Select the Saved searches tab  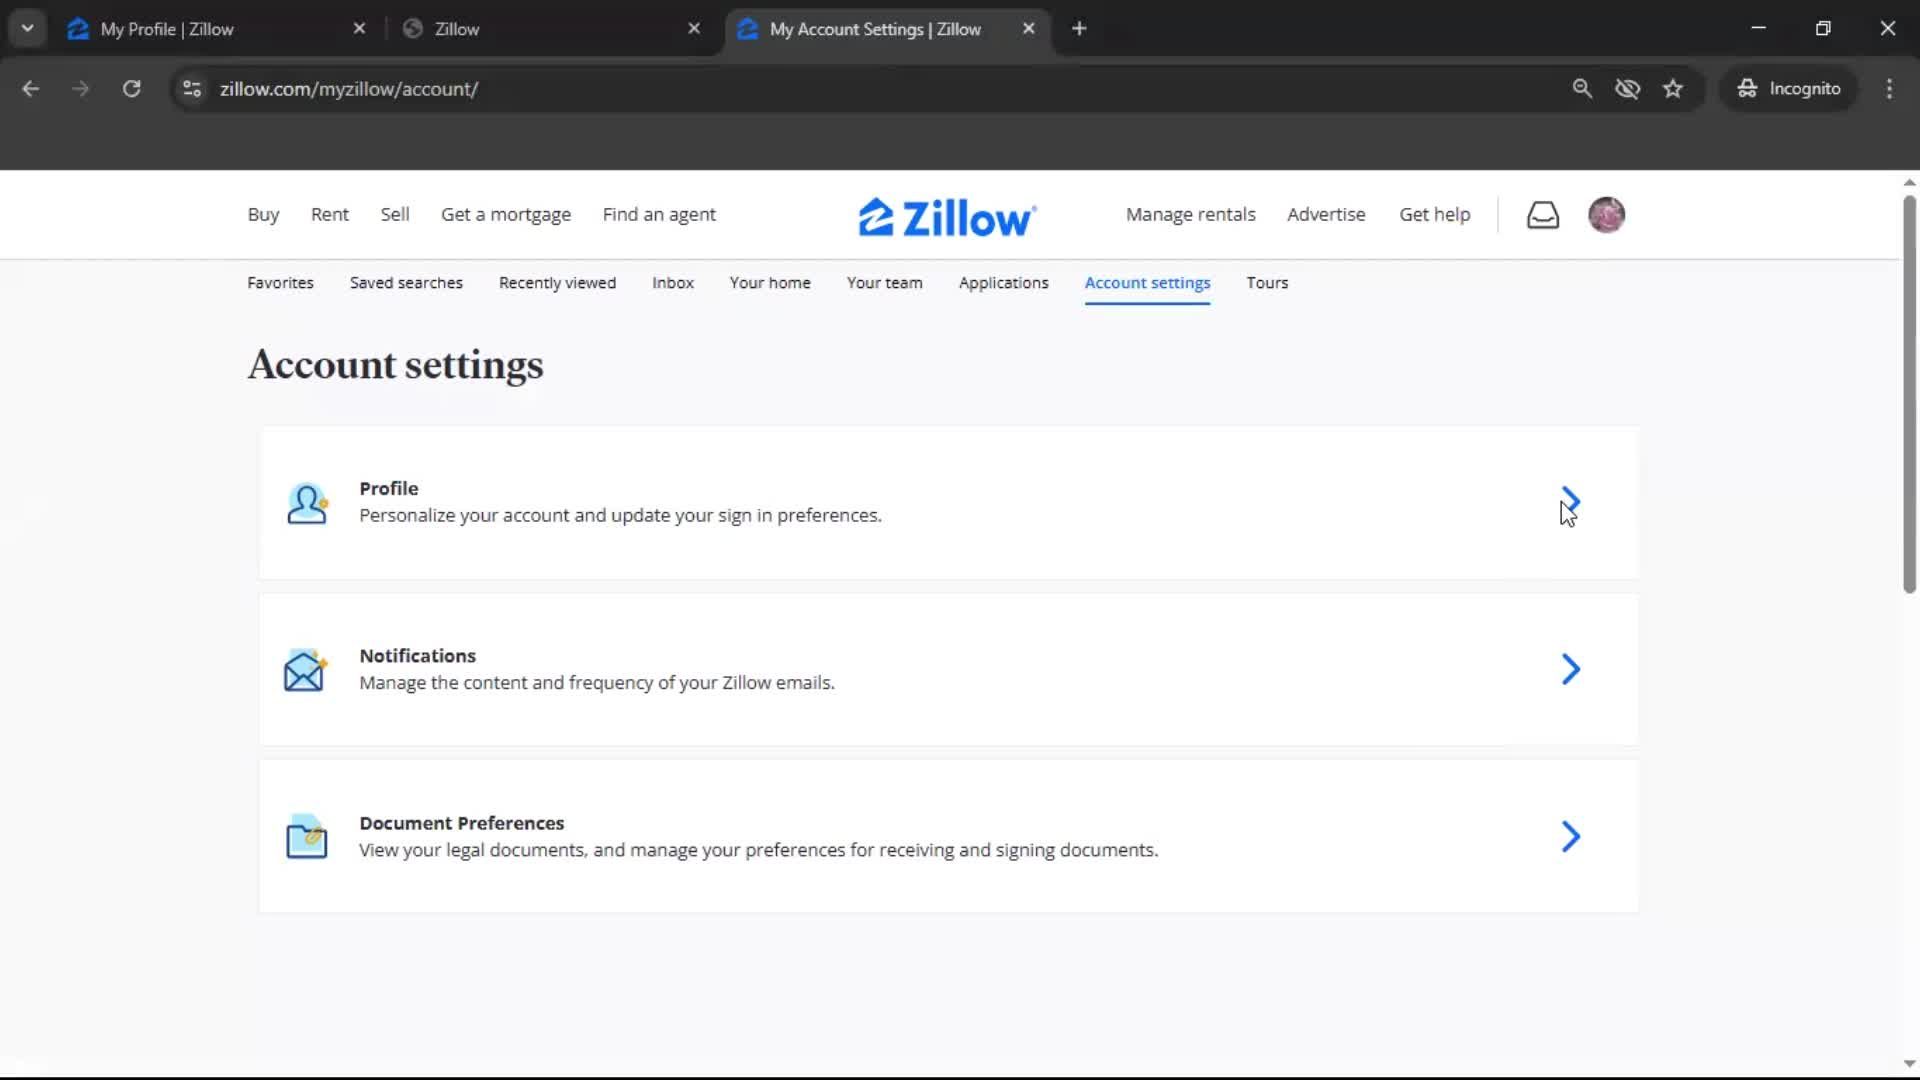coord(406,283)
